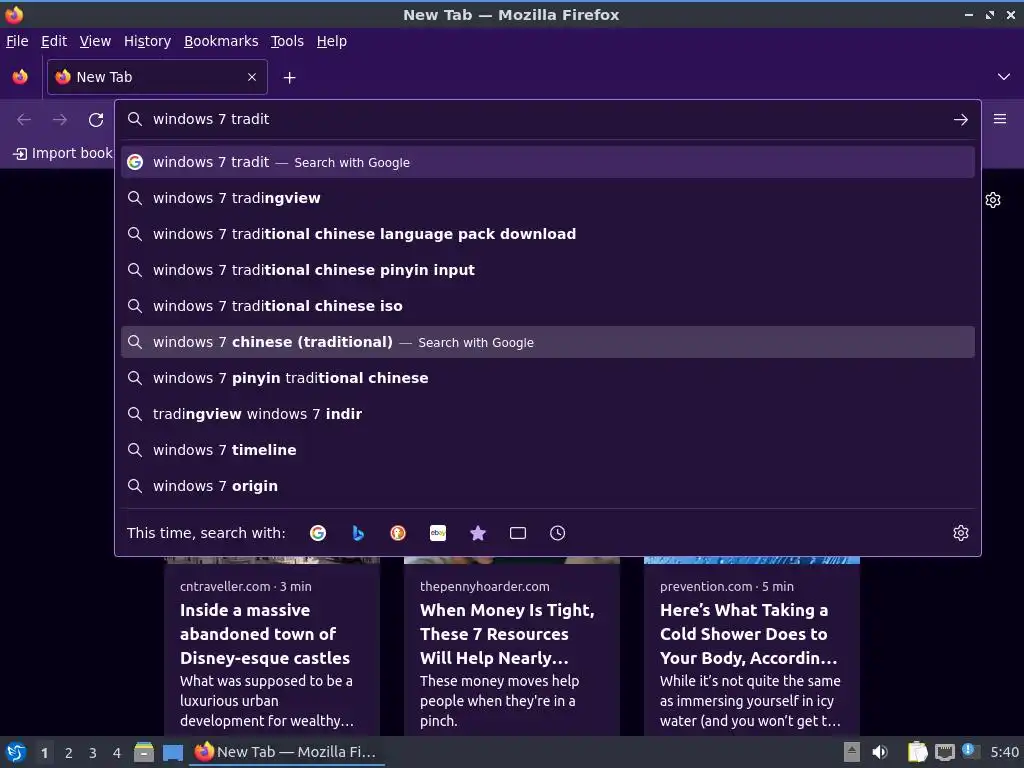Open the list all tabs chevron
Image resolution: width=1024 pixels, height=768 pixels.
(1004, 77)
